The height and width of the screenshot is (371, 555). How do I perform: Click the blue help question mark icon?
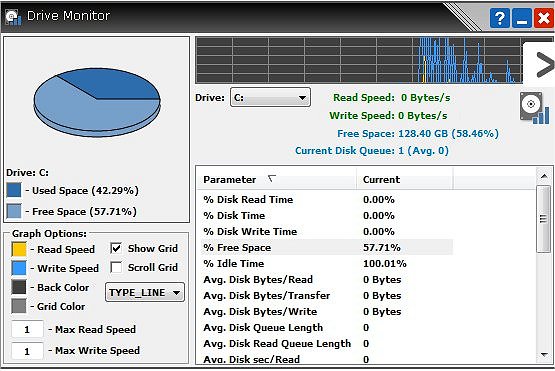point(500,18)
